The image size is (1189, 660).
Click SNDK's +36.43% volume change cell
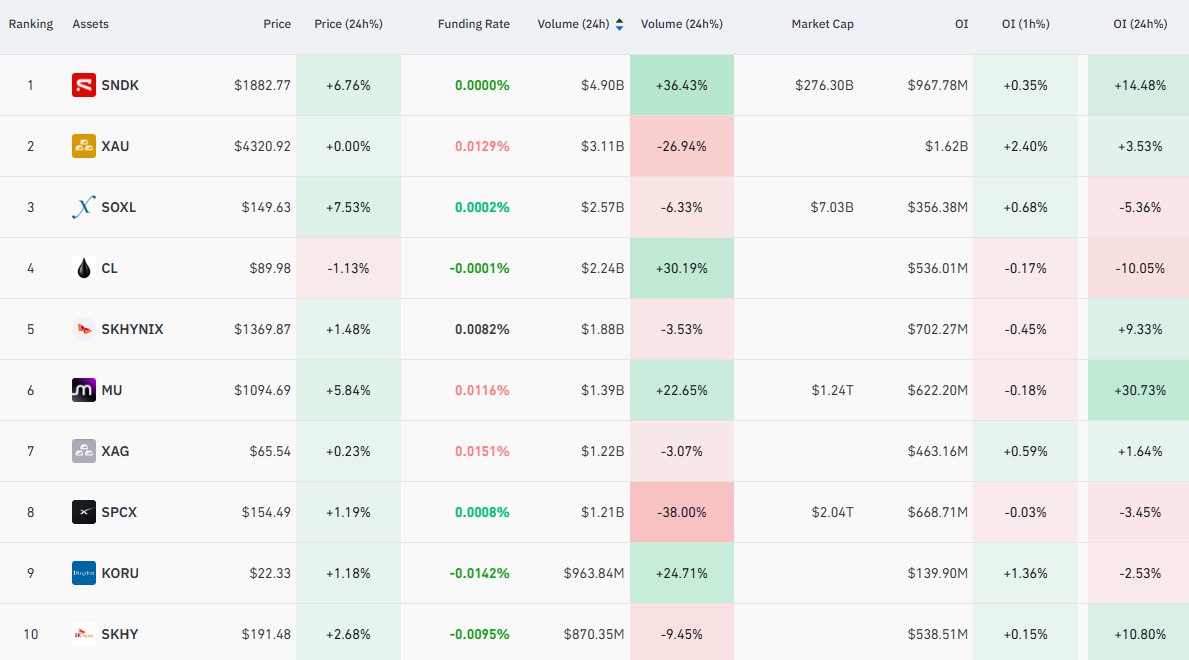coord(682,85)
